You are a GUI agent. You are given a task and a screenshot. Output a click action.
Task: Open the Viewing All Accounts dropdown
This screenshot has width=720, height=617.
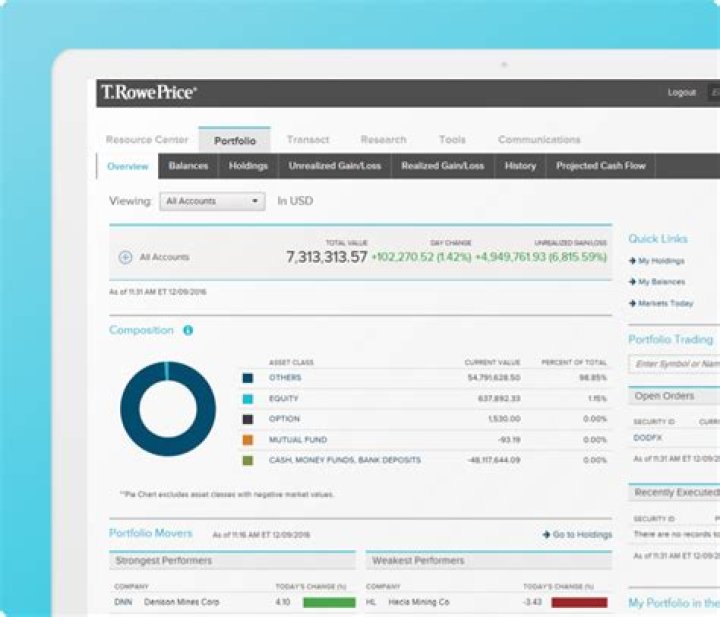tap(212, 201)
